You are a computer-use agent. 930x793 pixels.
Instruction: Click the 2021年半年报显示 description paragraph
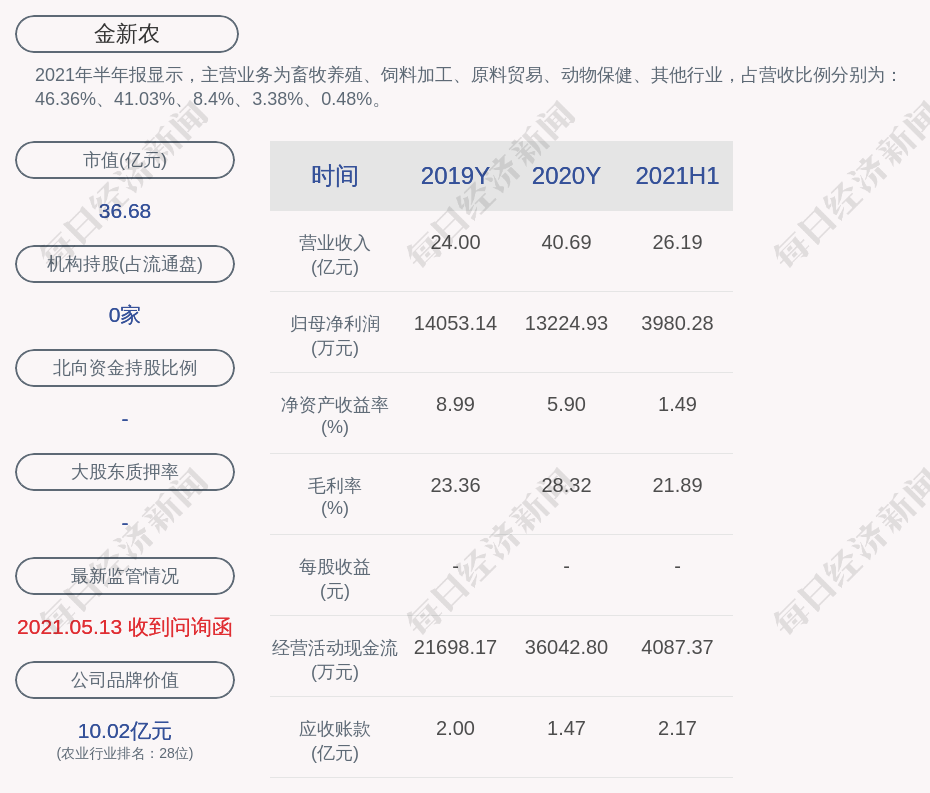(x=467, y=87)
